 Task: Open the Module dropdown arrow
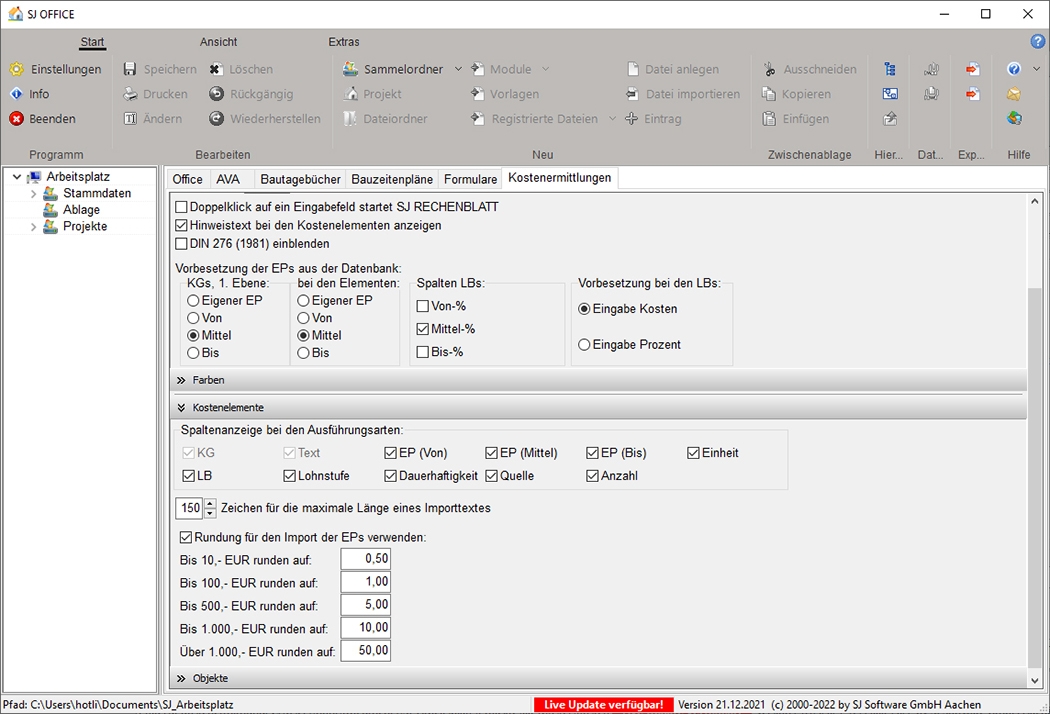click(x=546, y=69)
